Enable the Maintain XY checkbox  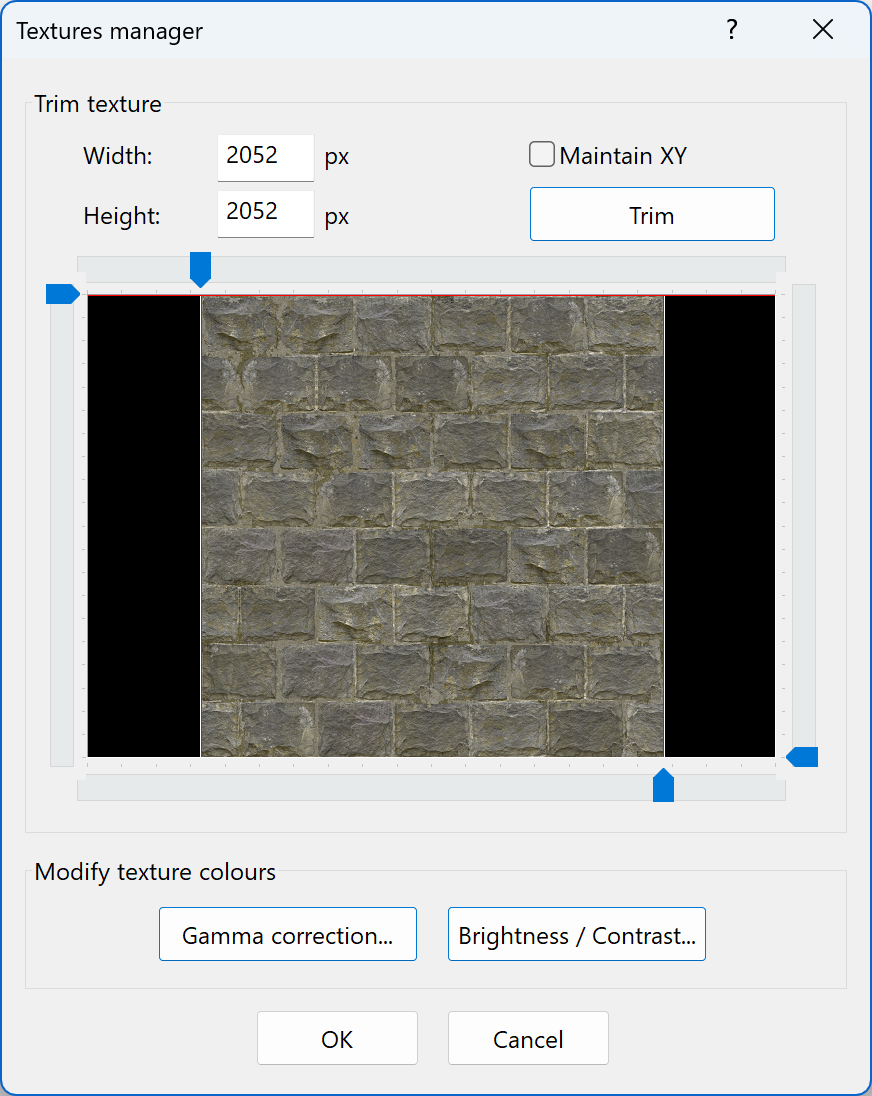pyautogui.click(x=541, y=154)
